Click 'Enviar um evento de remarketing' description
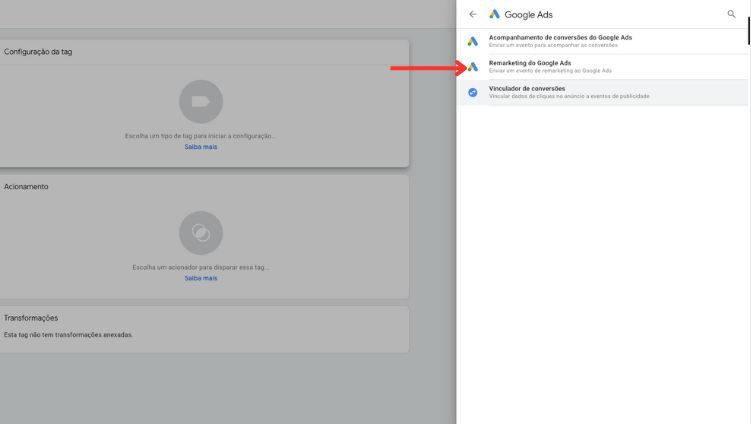 pyautogui.click(x=550, y=71)
